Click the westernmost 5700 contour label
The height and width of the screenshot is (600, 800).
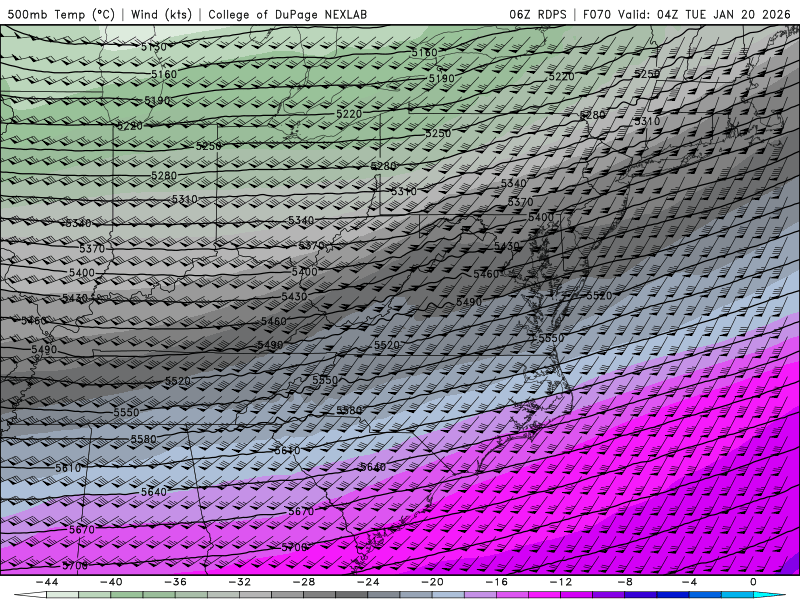coord(75,565)
